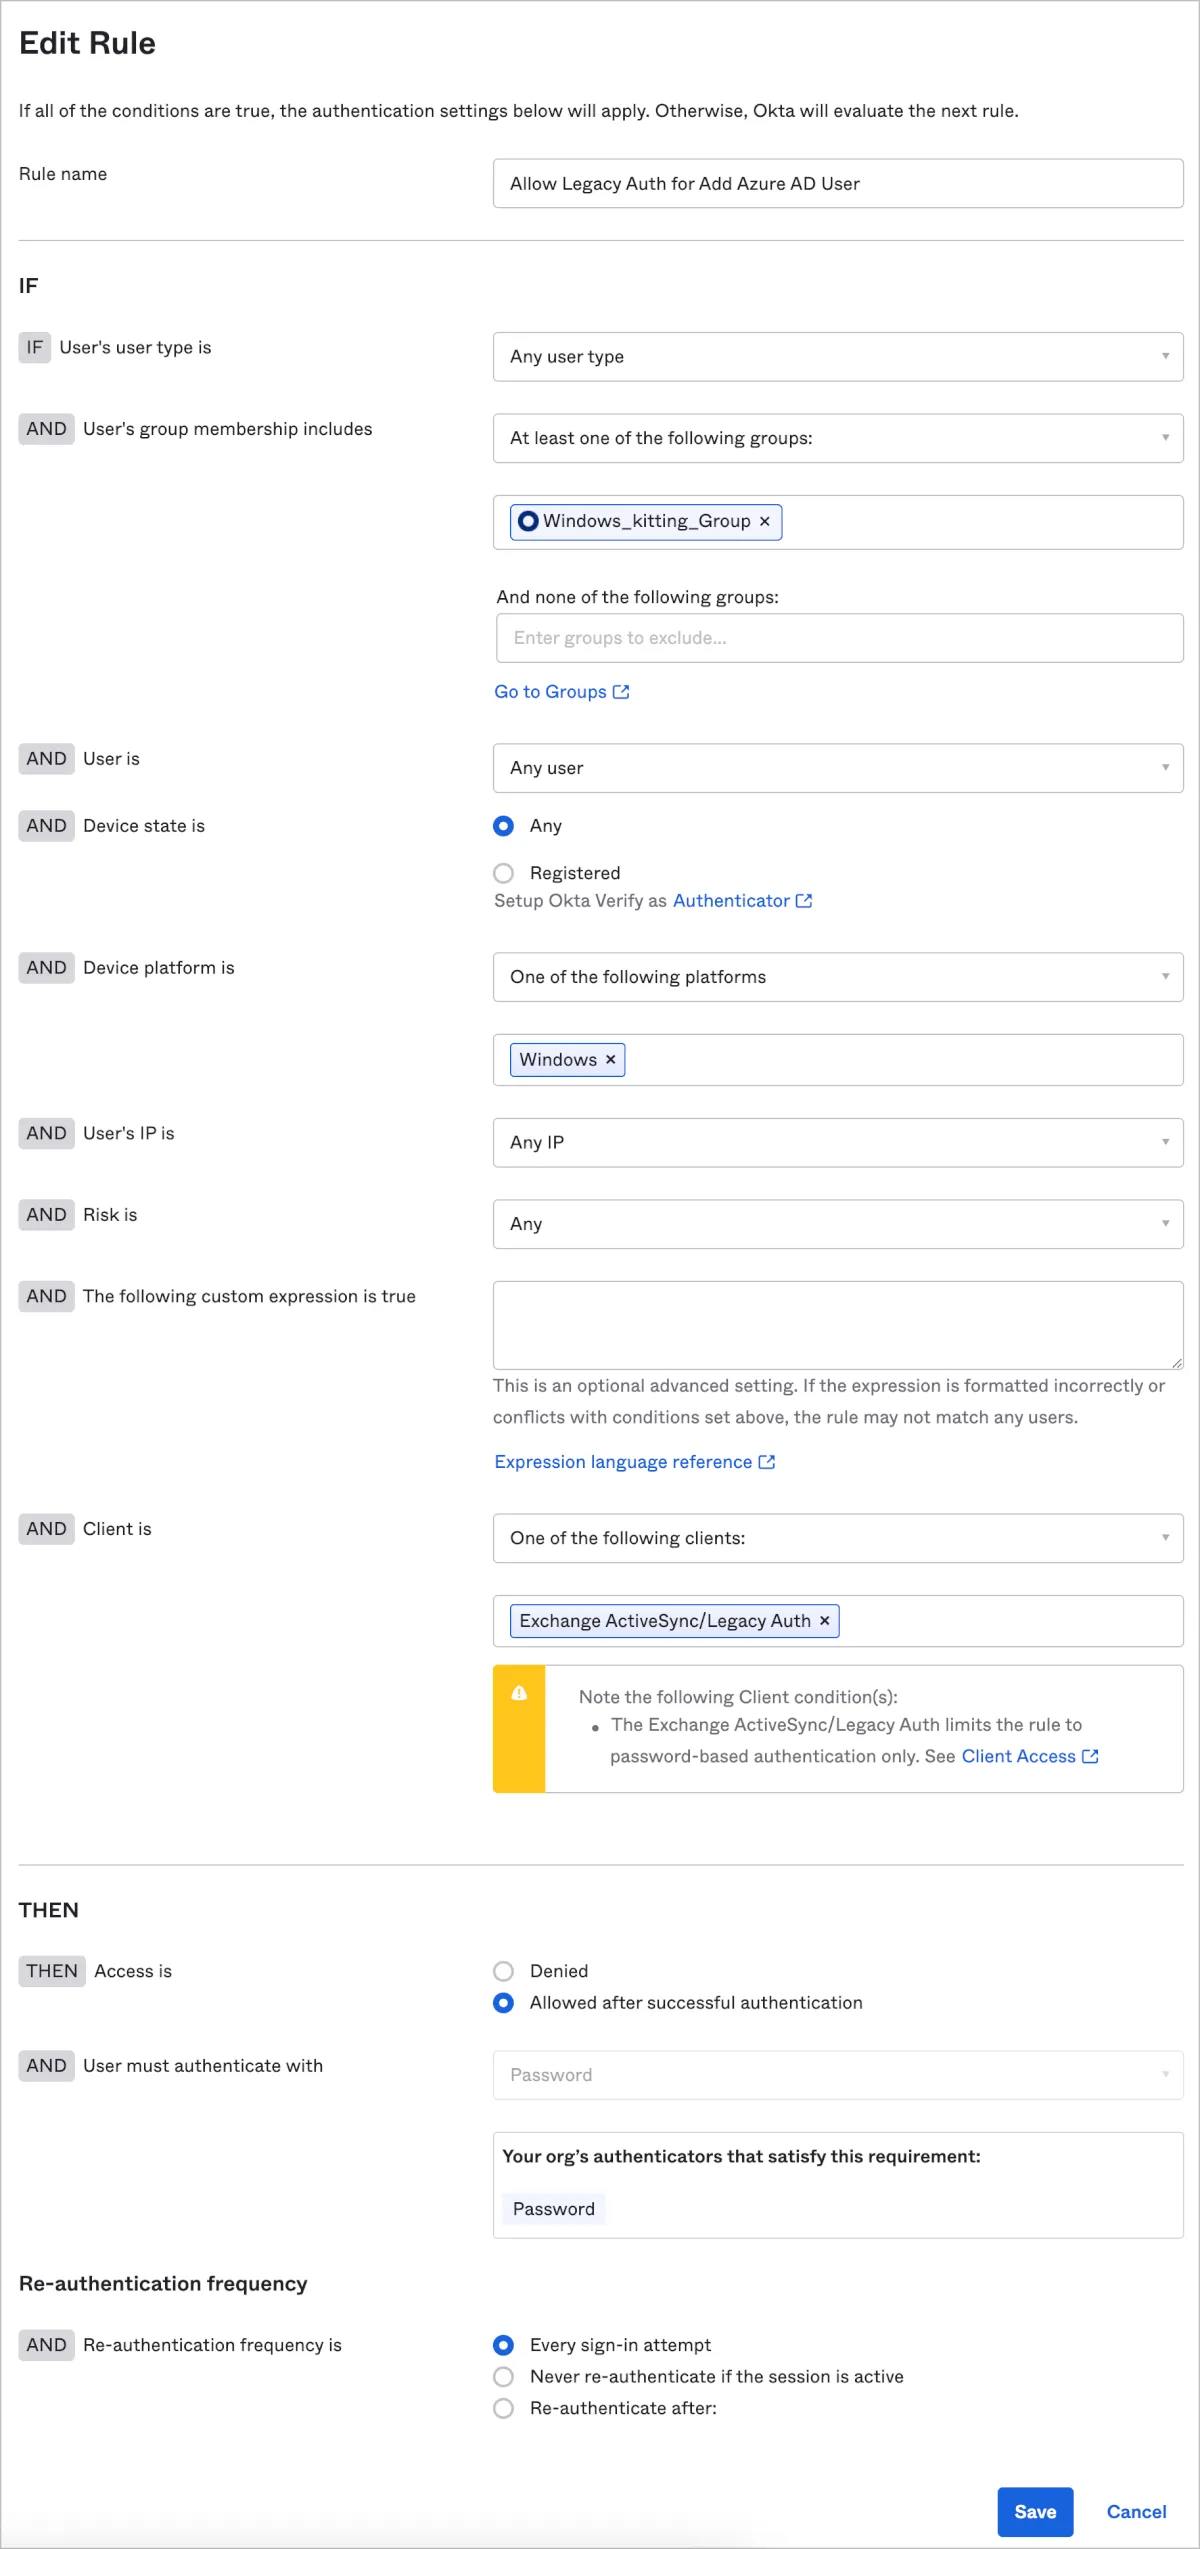Select Registered device state
Image resolution: width=1200 pixels, height=2549 pixels.
tap(504, 873)
